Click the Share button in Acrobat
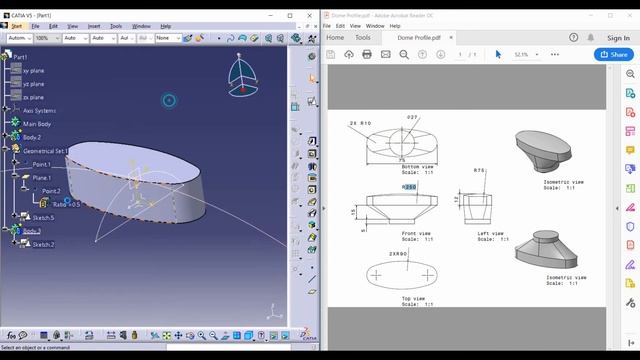The width and height of the screenshot is (640, 360). tap(614, 54)
